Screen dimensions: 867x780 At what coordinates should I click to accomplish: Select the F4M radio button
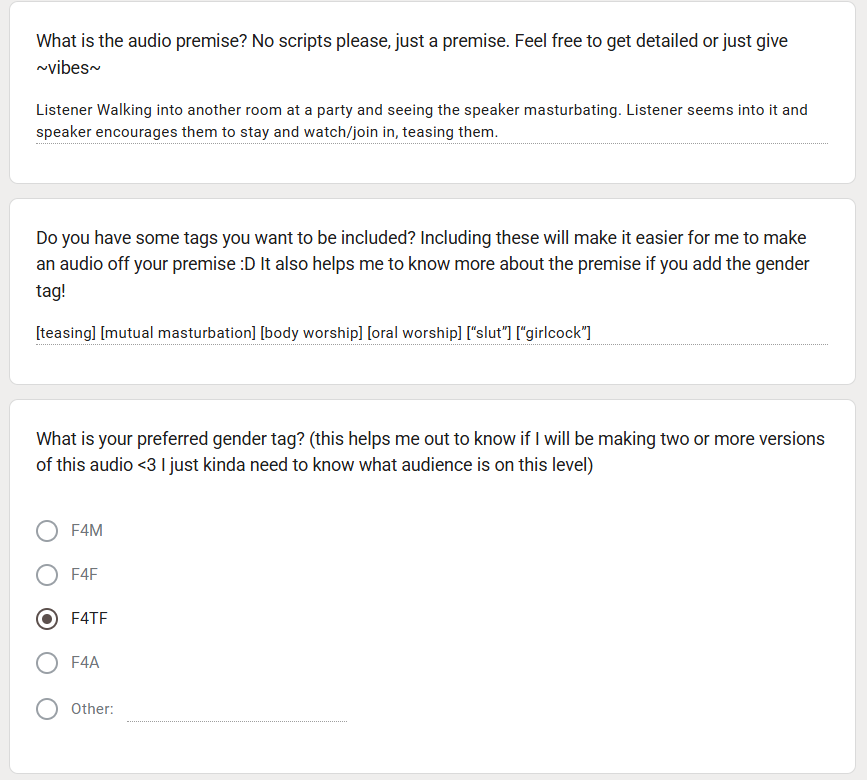(x=47, y=531)
